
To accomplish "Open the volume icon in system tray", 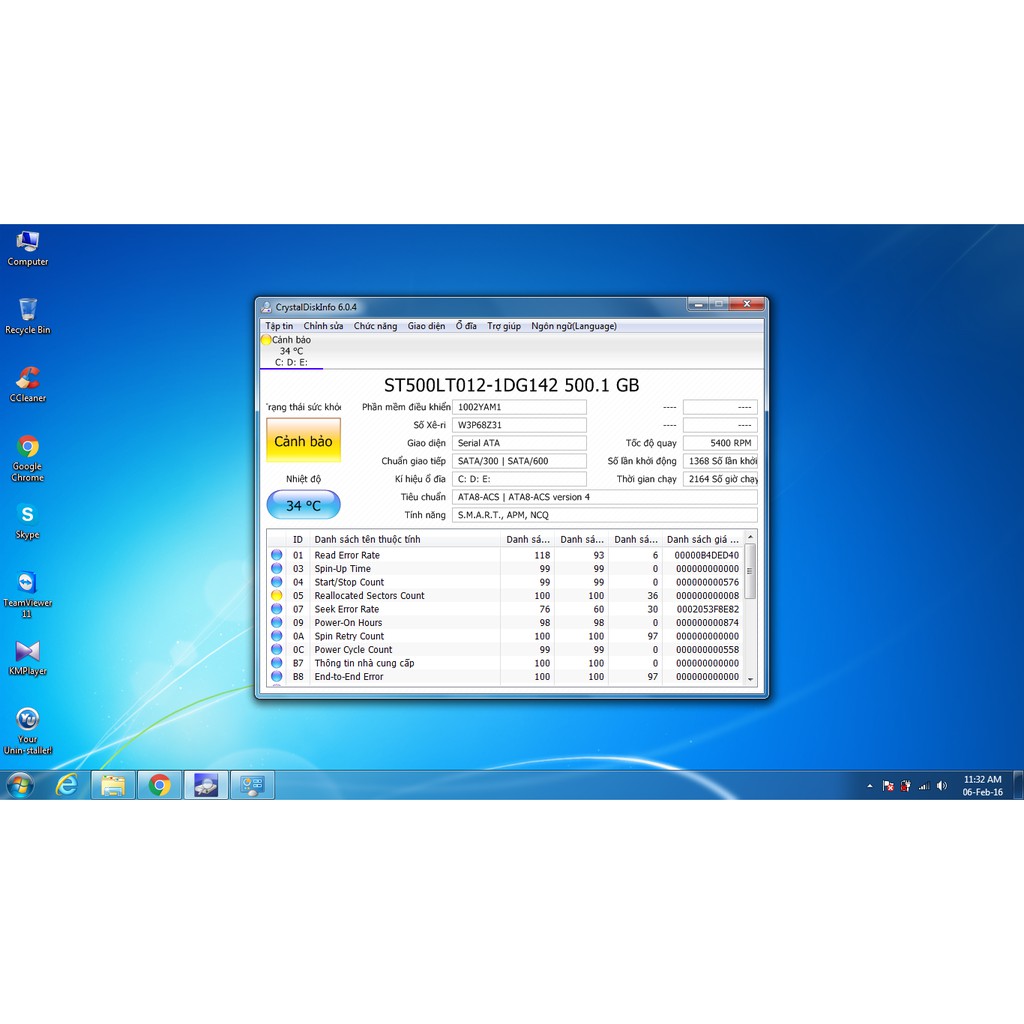I will [x=941, y=786].
